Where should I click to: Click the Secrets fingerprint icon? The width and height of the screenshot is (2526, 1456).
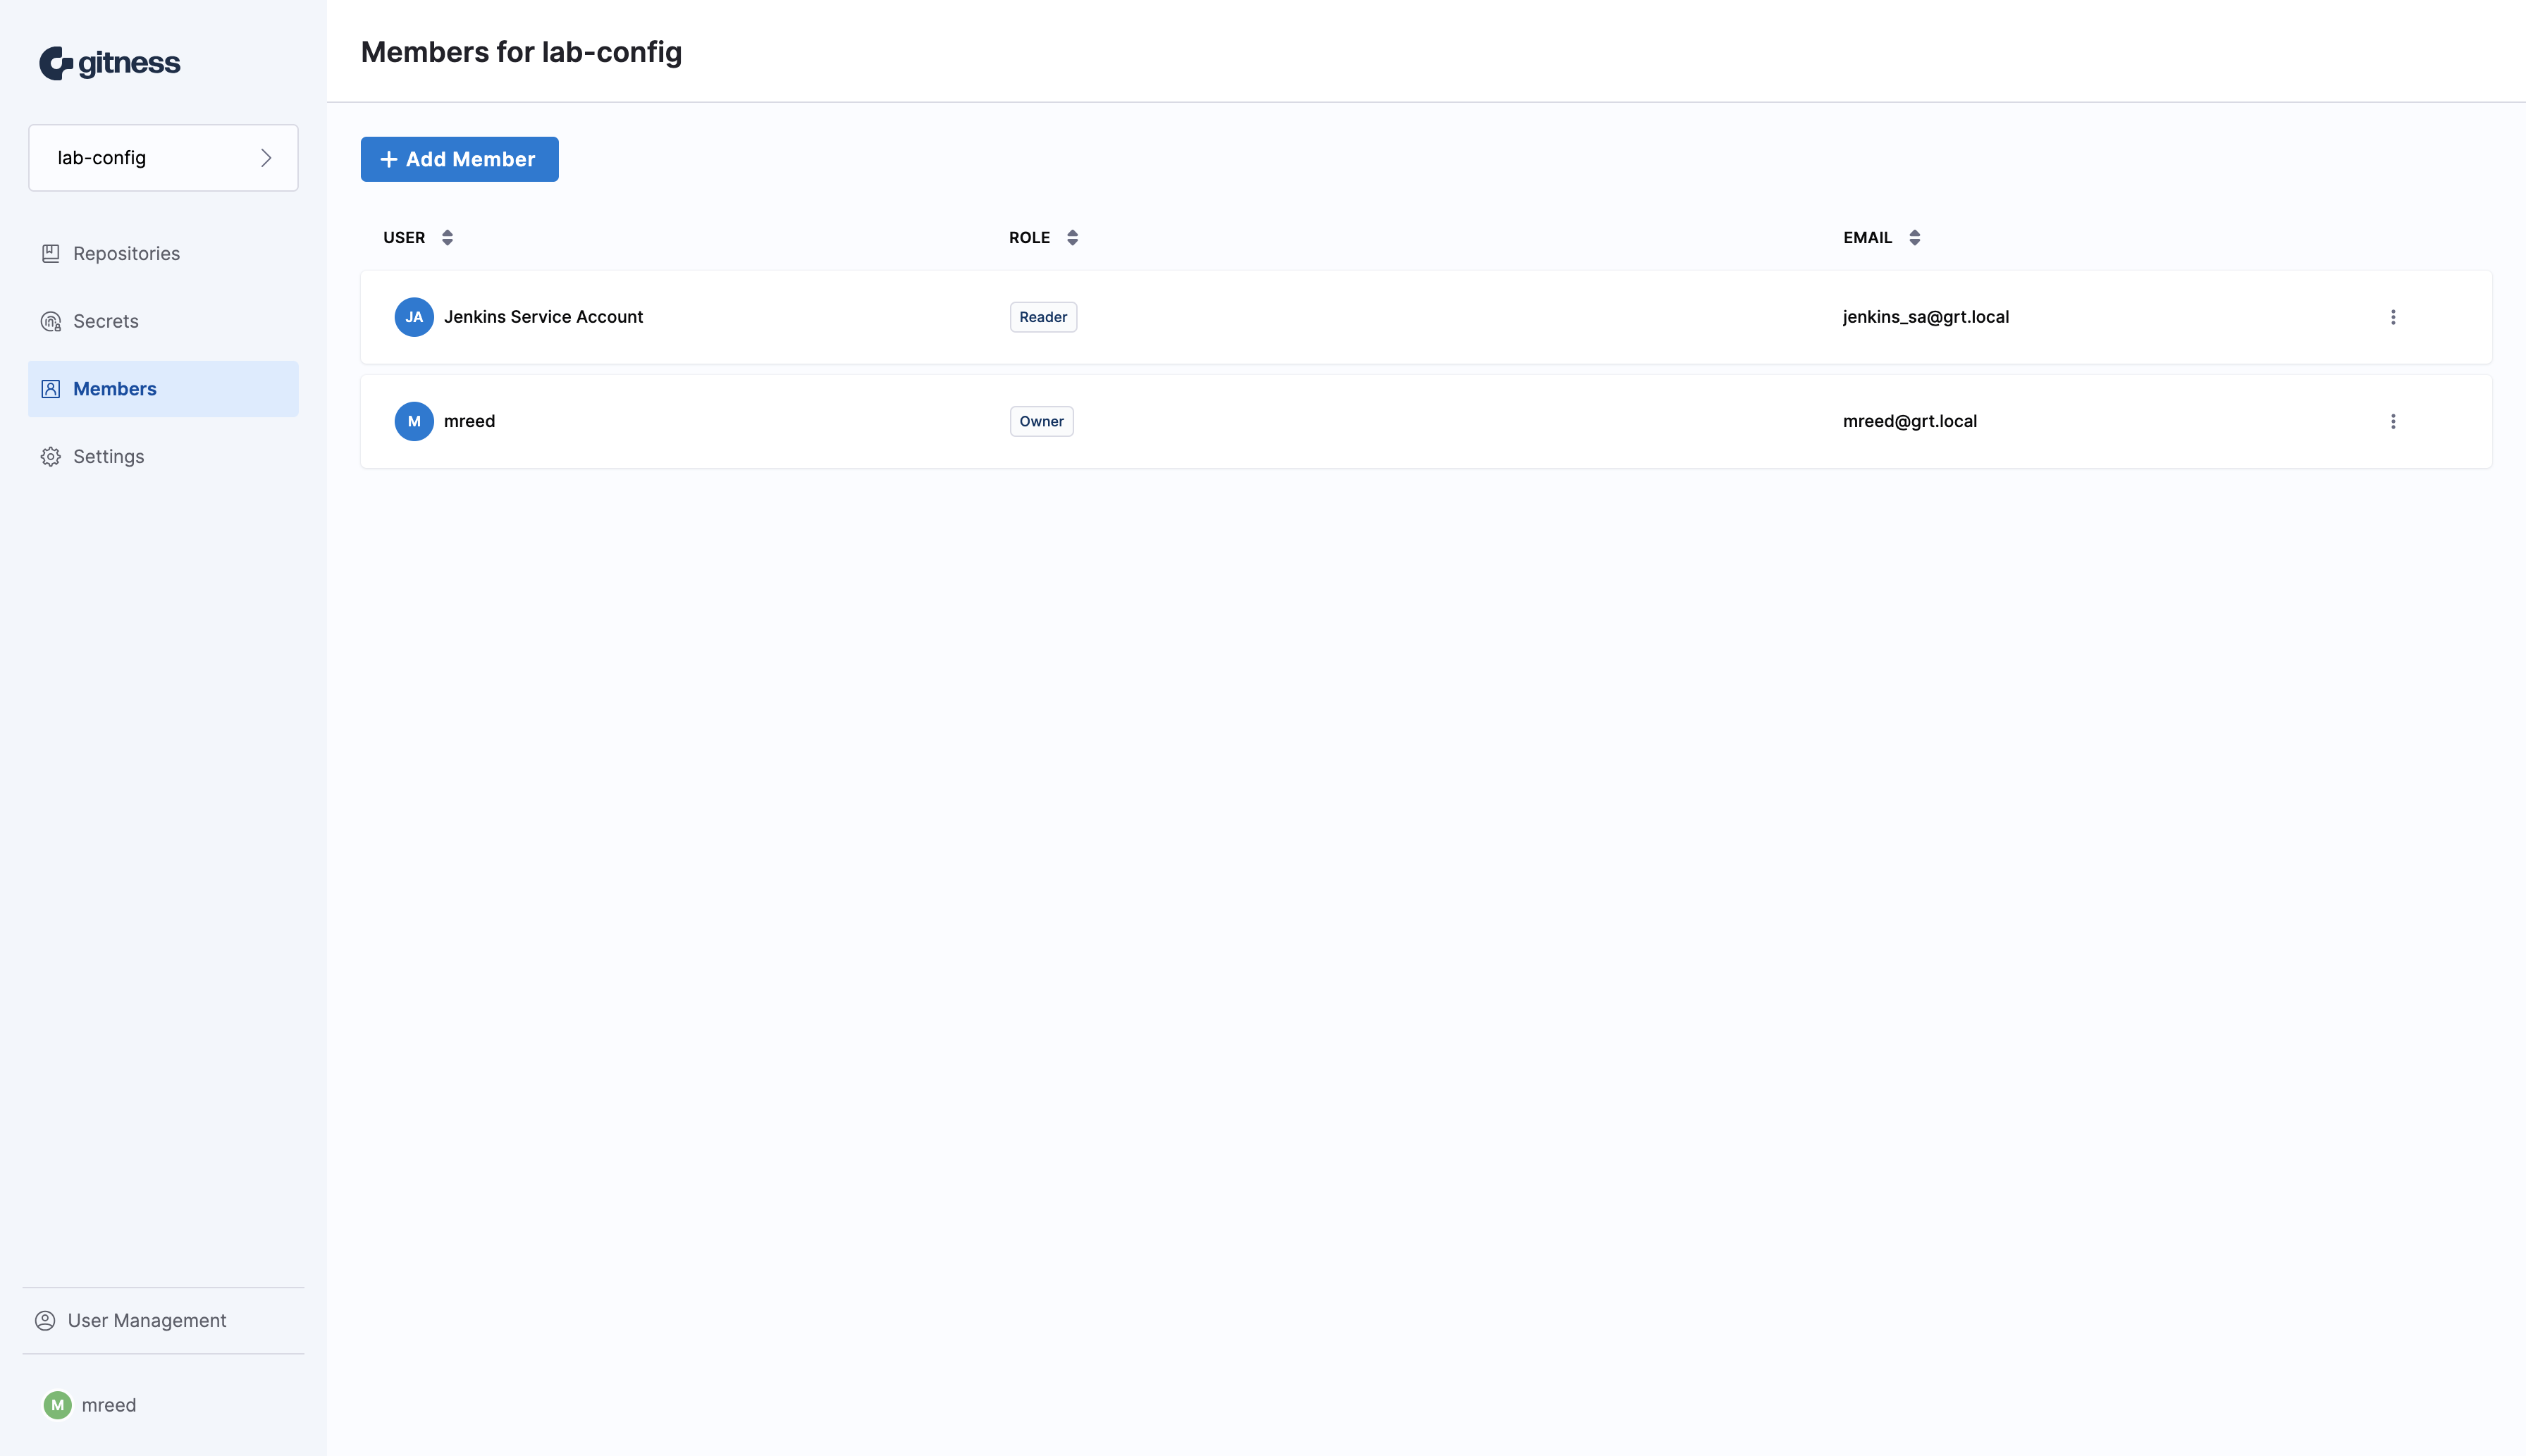click(51, 321)
